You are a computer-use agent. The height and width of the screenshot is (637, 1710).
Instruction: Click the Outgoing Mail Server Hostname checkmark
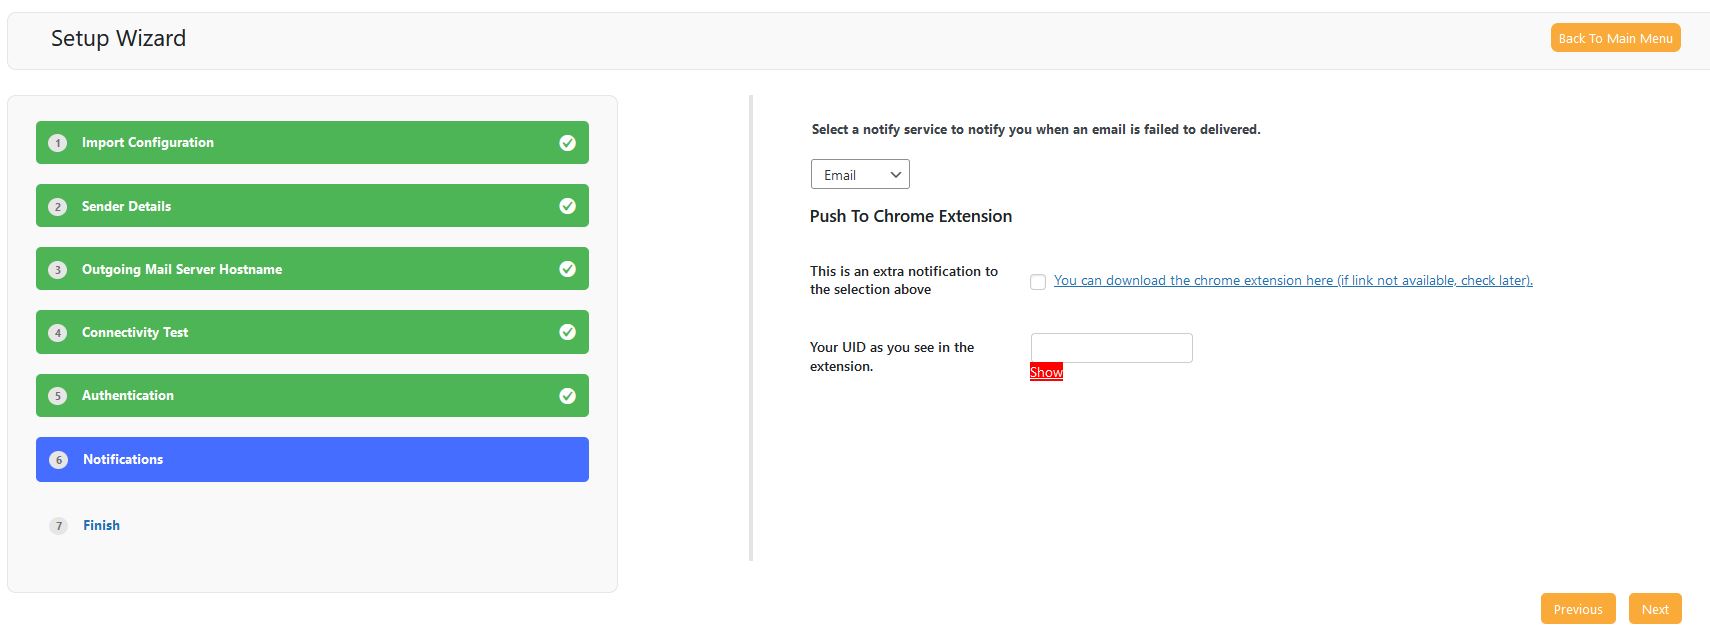pyautogui.click(x=567, y=269)
